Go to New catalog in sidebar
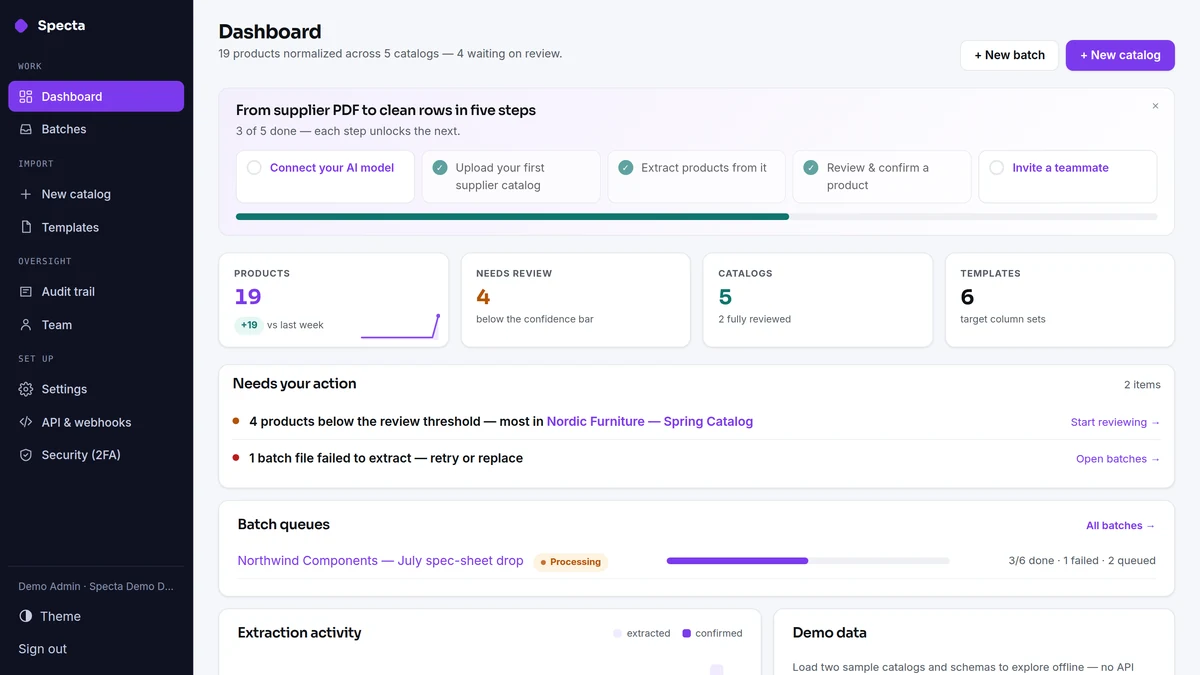Viewport: 1200px width, 675px height. [96, 194]
